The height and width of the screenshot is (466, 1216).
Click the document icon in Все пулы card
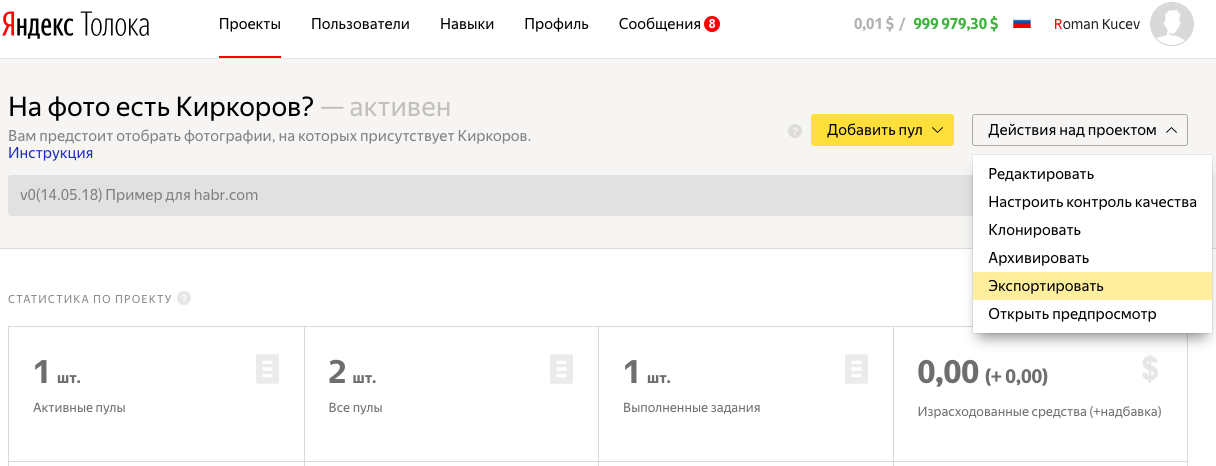[562, 369]
